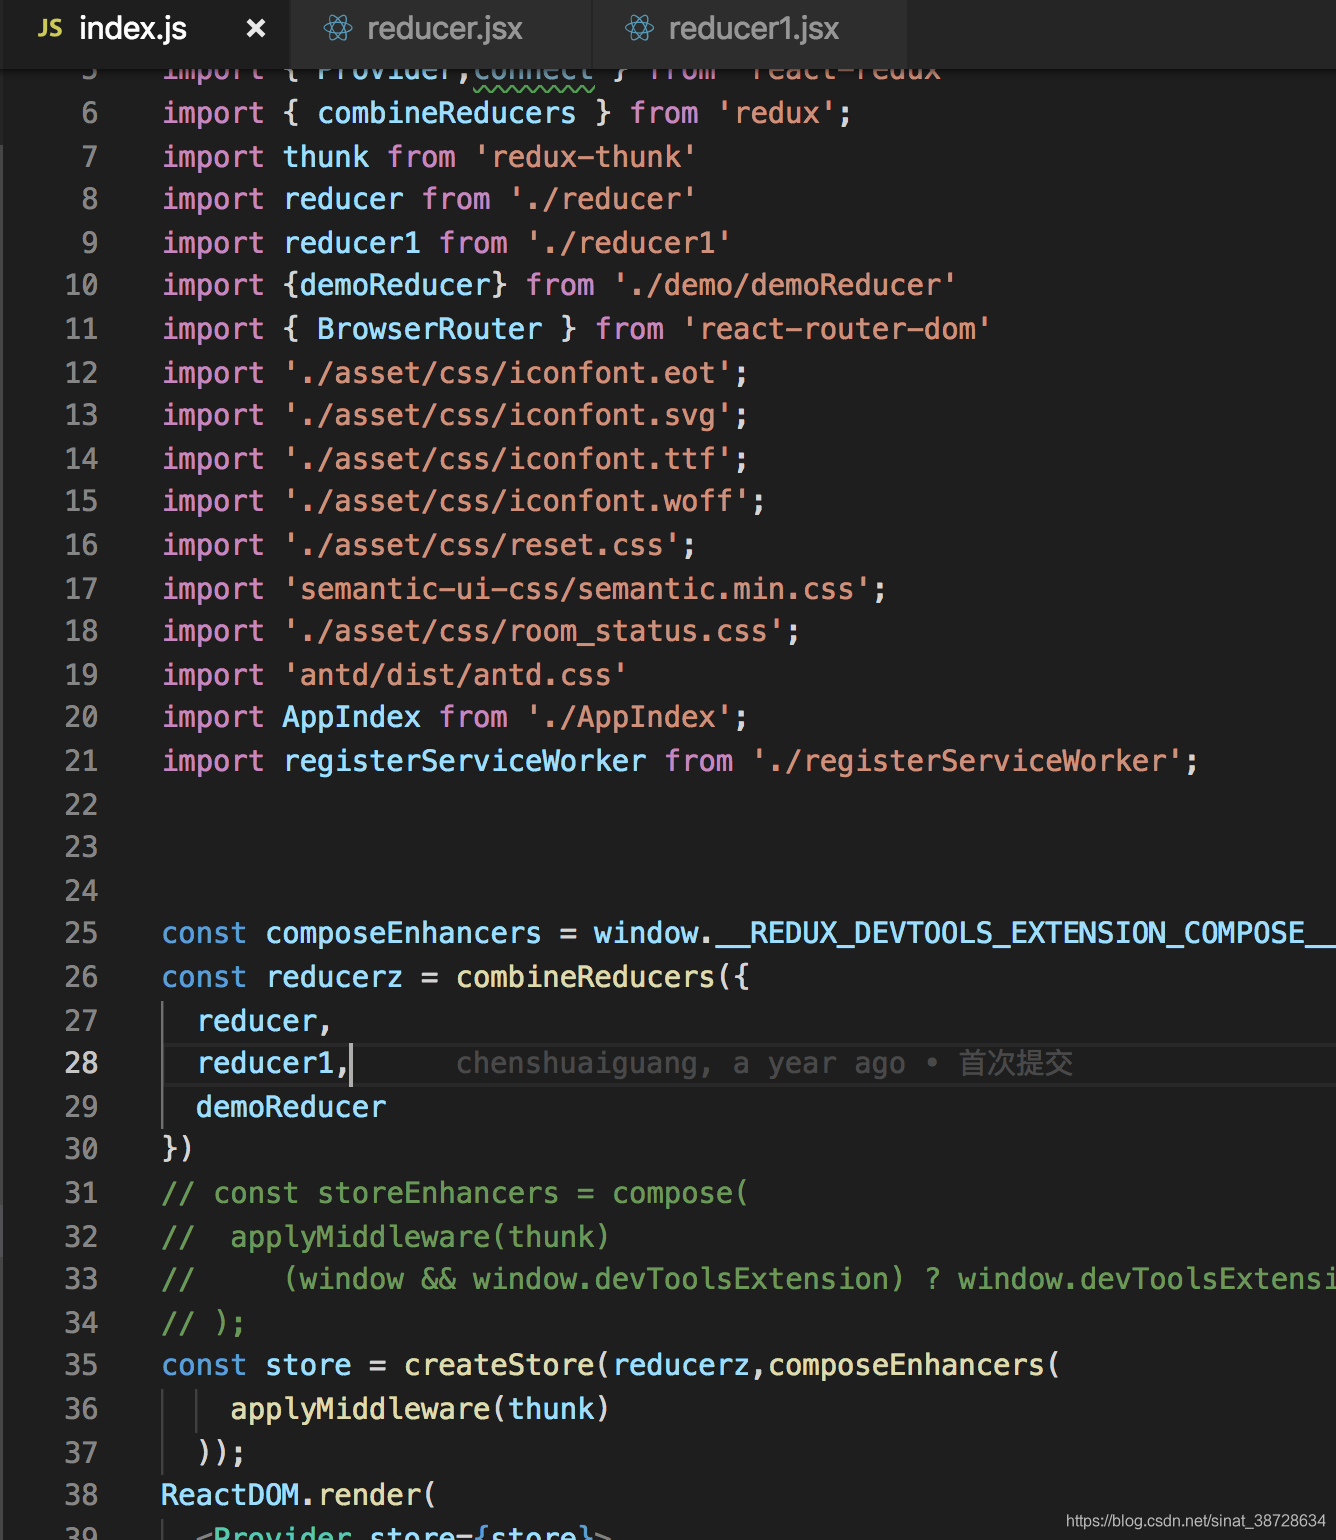Click the git blame annotation 'chenshuaiguang, a year ago'

click(681, 1063)
